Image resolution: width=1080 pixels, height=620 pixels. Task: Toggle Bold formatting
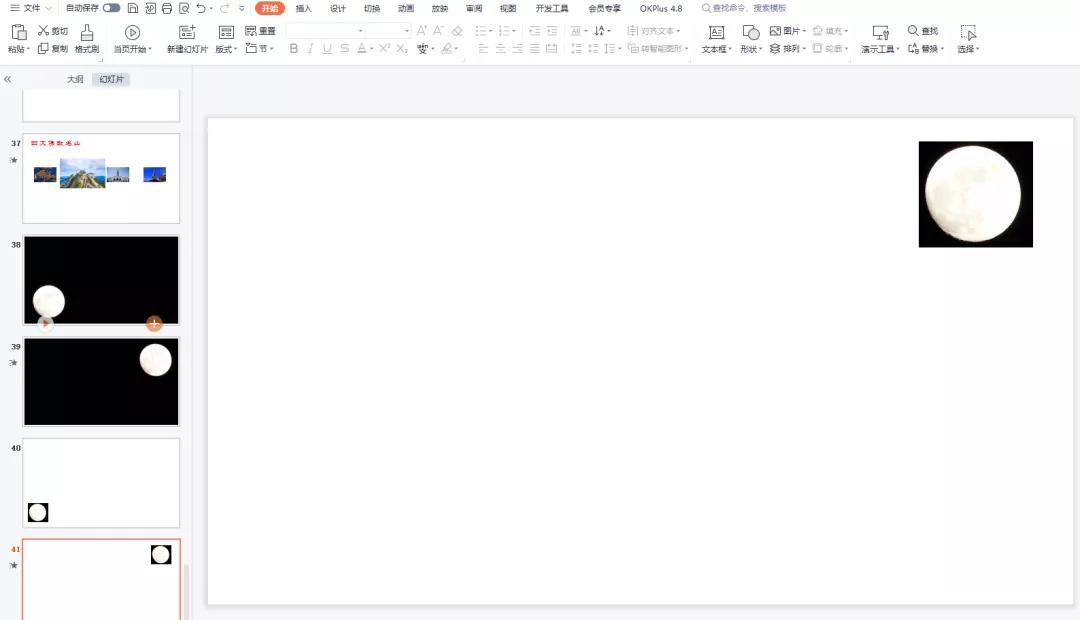pos(294,48)
